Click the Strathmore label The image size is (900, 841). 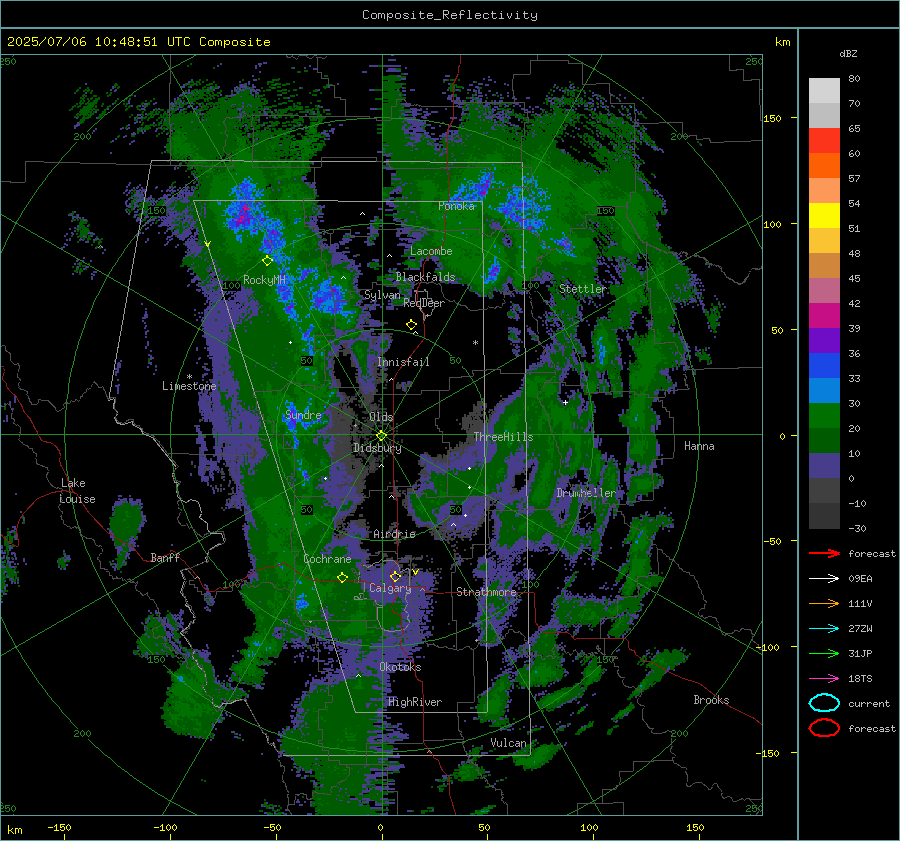[x=486, y=592]
